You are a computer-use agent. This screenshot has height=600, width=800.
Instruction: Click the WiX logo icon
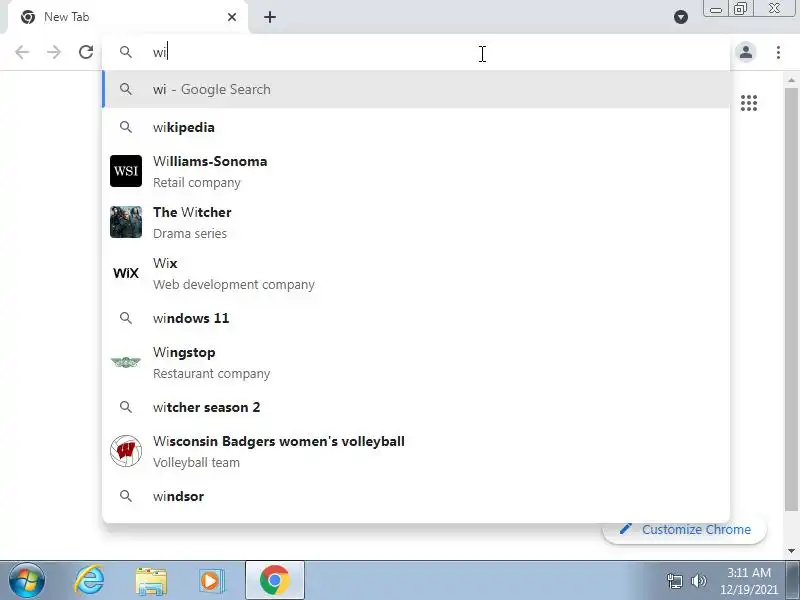click(x=126, y=273)
